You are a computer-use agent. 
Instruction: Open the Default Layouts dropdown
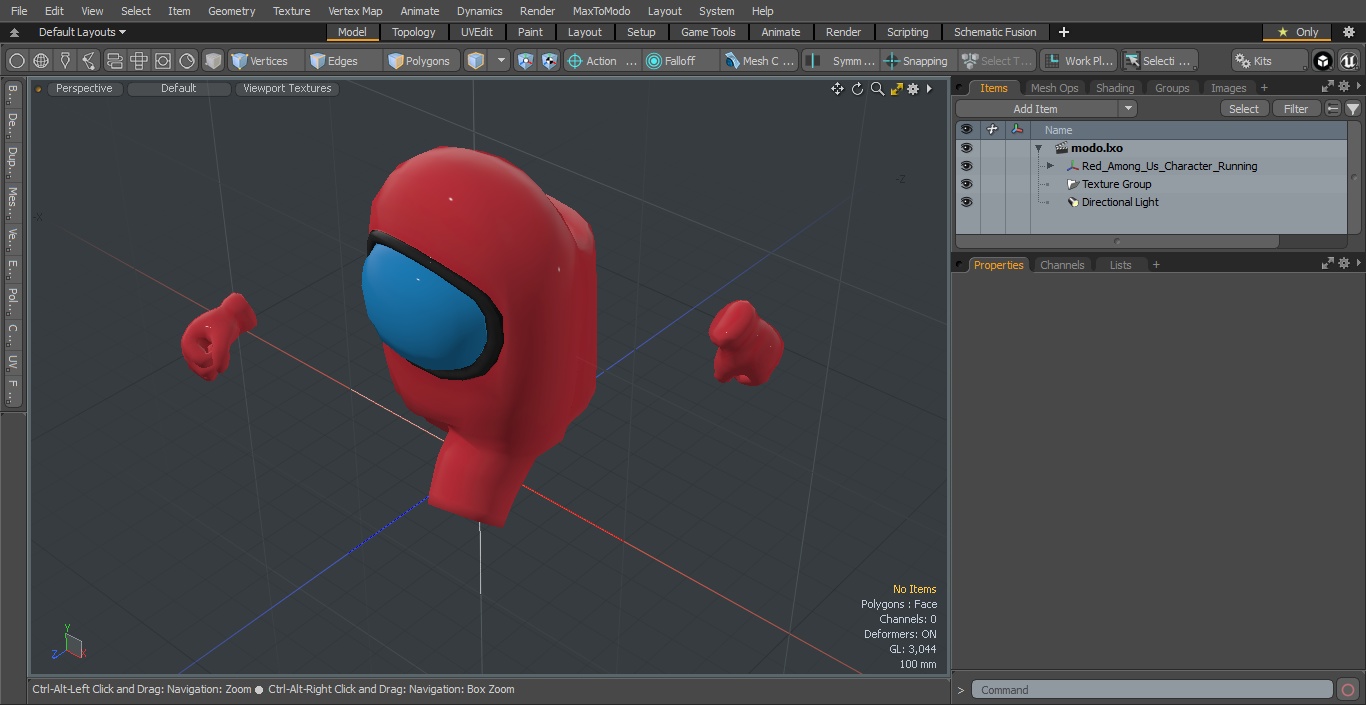pyautogui.click(x=82, y=32)
